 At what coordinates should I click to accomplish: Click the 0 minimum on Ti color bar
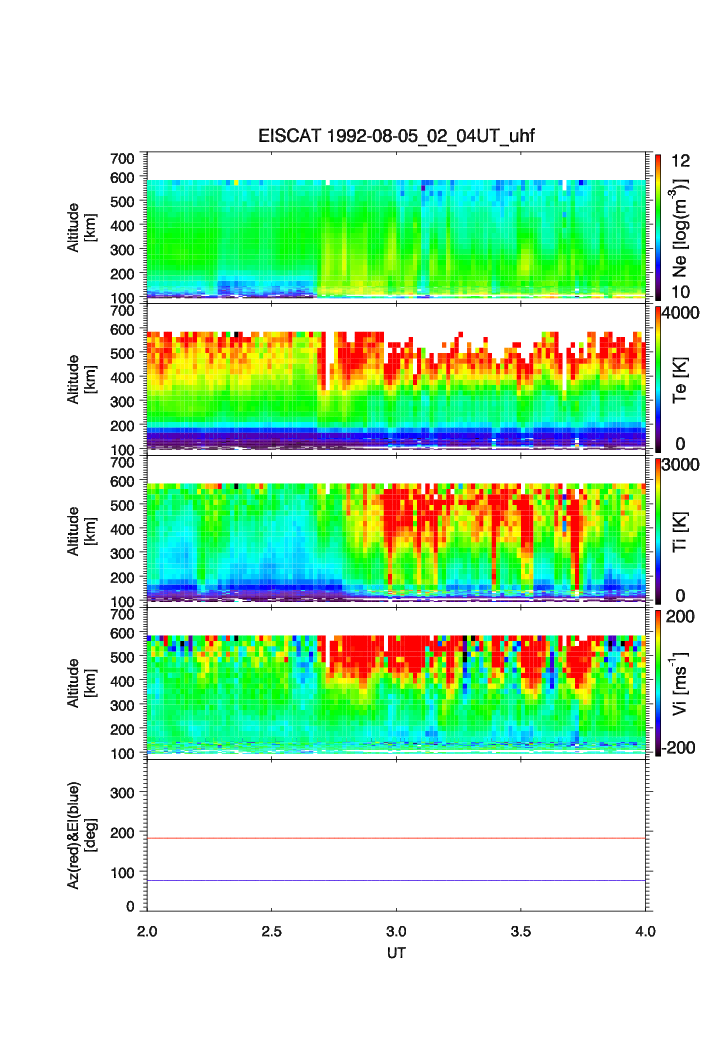[x=680, y=596]
